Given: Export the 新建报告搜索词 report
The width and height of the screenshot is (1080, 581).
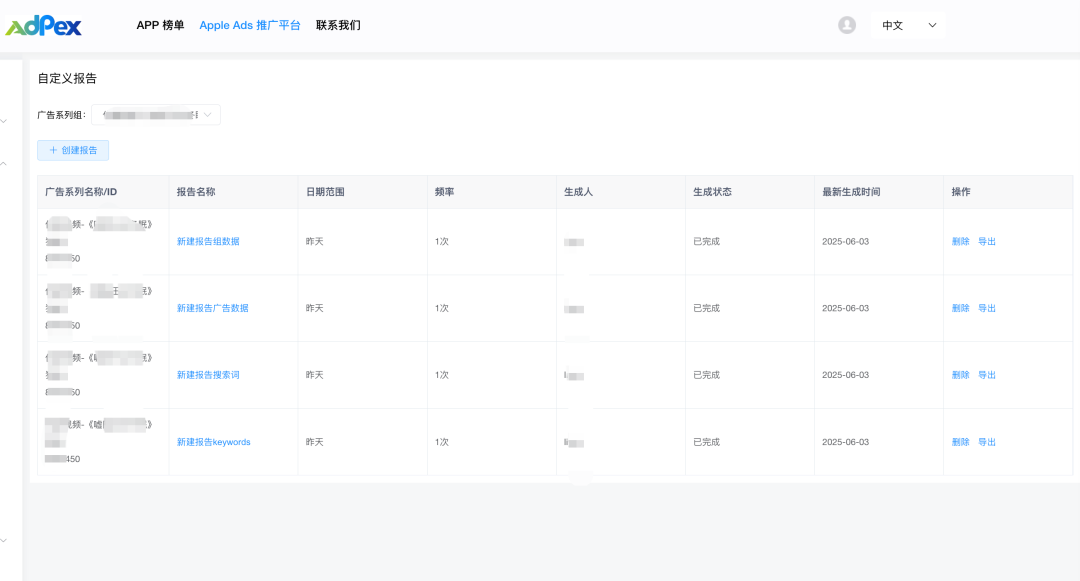Looking at the screenshot, I should pyautogui.click(x=987, y=375).
